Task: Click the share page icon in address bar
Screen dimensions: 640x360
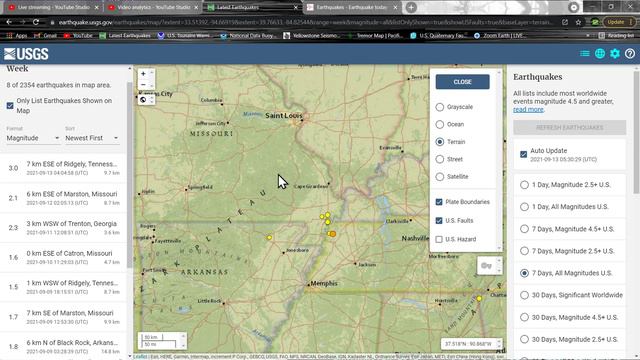Action: 565,22
